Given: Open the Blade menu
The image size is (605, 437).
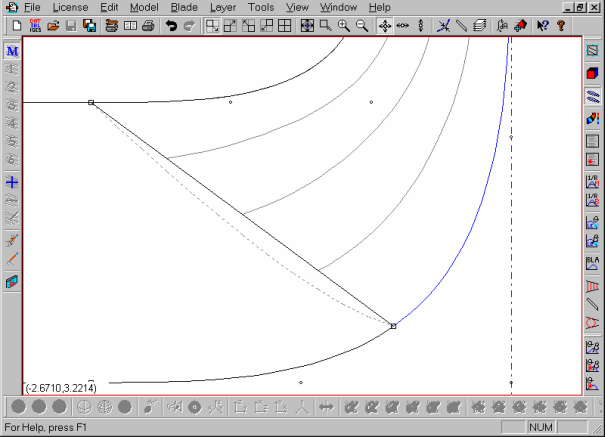Looking at the screenshot, I should coord(184,7).
